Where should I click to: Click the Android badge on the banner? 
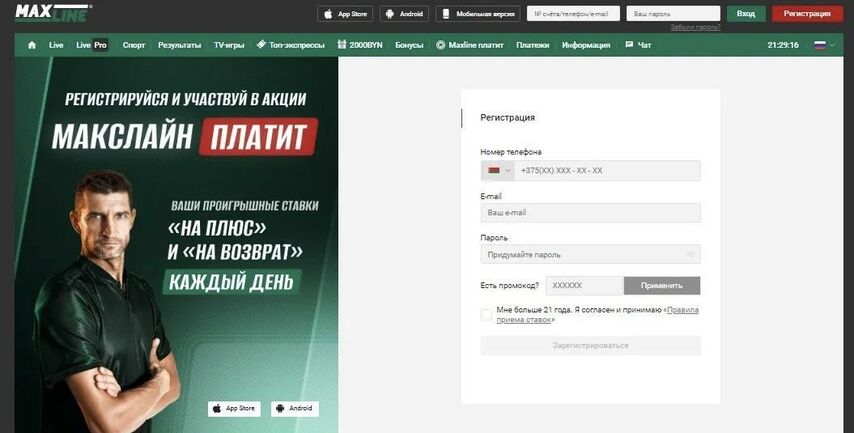[295, 408]
